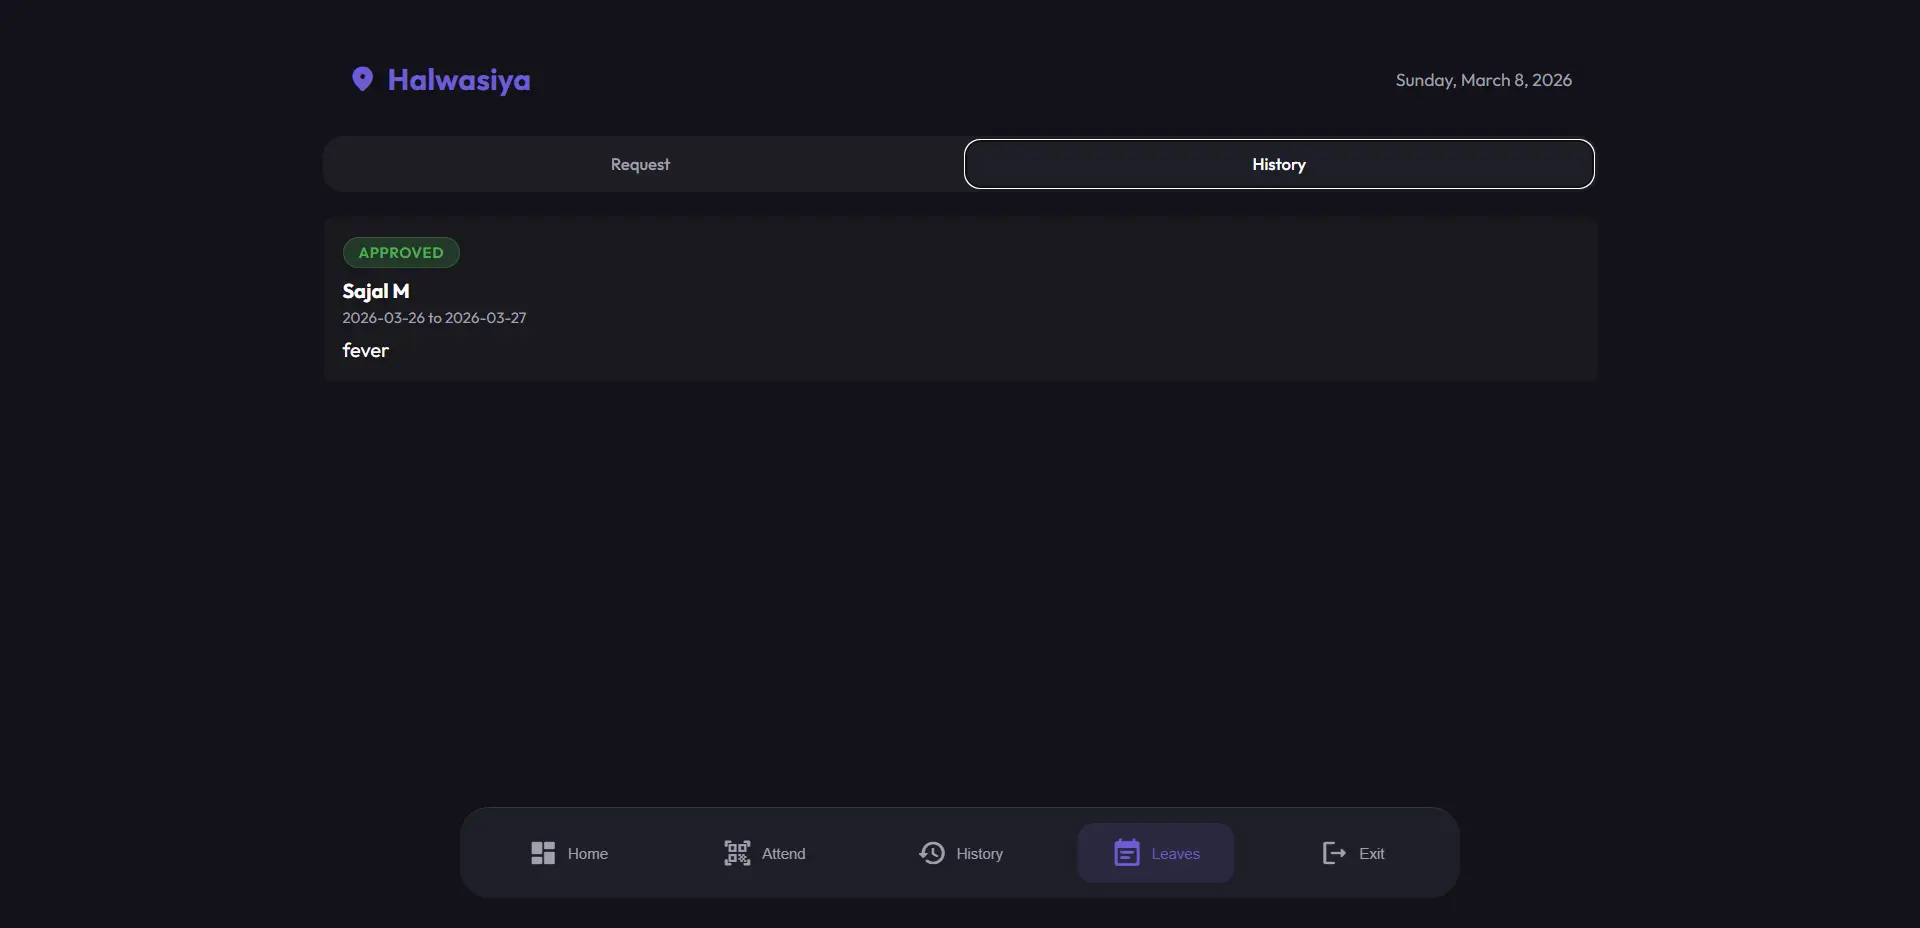Click the Attend QR code icon

(737, 853)
